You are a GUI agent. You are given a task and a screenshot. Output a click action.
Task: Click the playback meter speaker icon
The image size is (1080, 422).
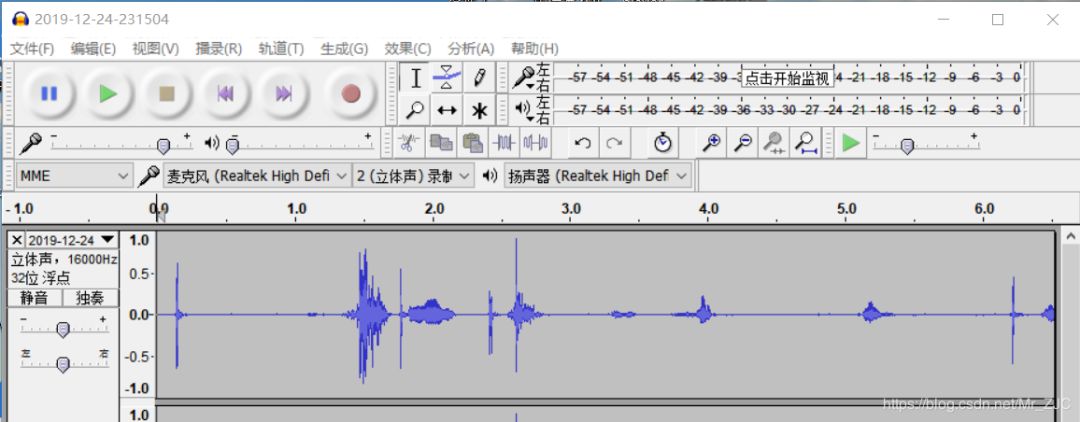click(523, 107)
